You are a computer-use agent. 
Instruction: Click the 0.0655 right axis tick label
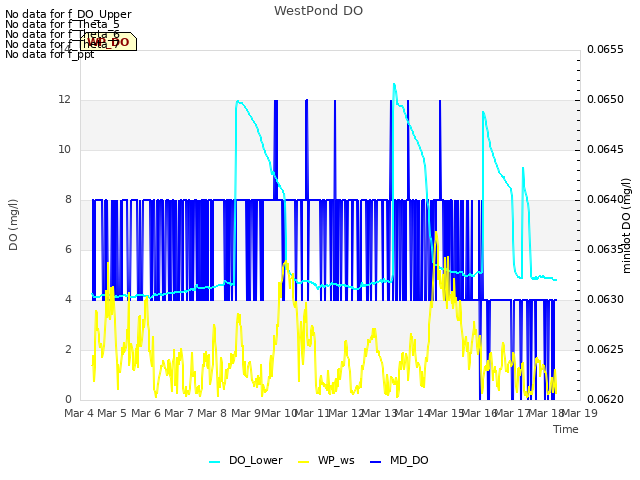[x=605, y=49]
